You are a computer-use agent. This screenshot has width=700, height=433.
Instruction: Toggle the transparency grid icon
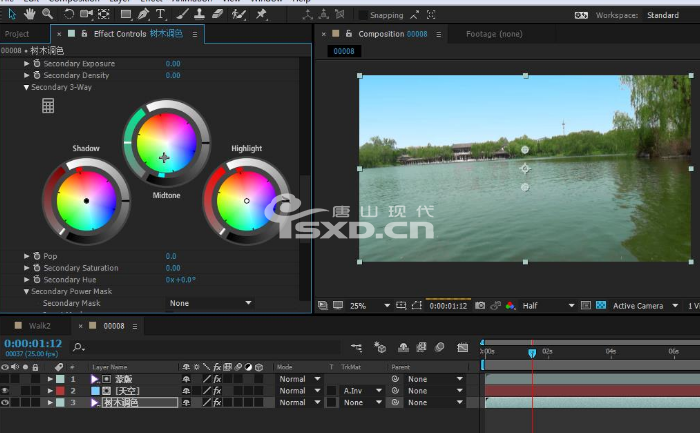click(x=601, y=305)
